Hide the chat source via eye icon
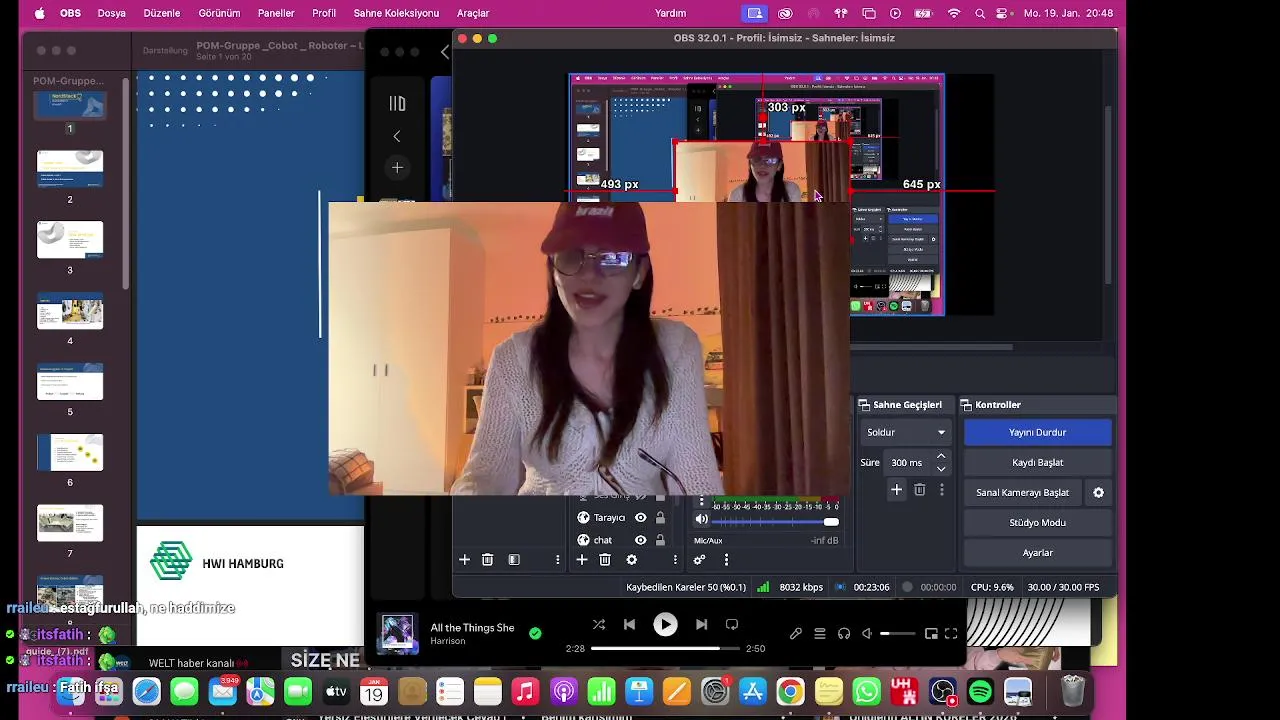The height and width of the screenshot is (720, 1280). 641,540
